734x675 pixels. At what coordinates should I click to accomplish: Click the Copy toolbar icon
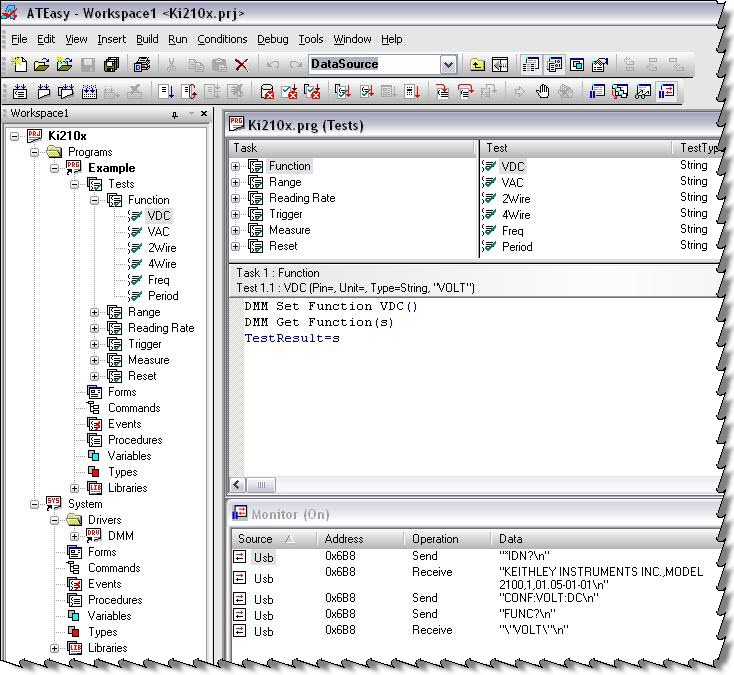pyautogui.click(x=195, y=65)
